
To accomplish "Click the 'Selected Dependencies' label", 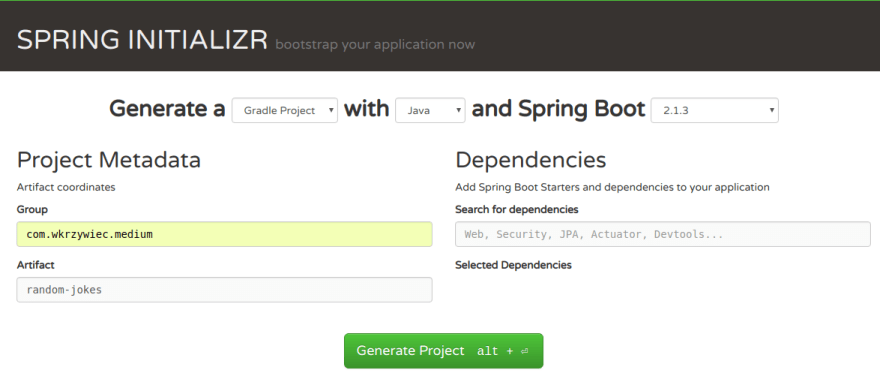I will click(x=513, y=265).
